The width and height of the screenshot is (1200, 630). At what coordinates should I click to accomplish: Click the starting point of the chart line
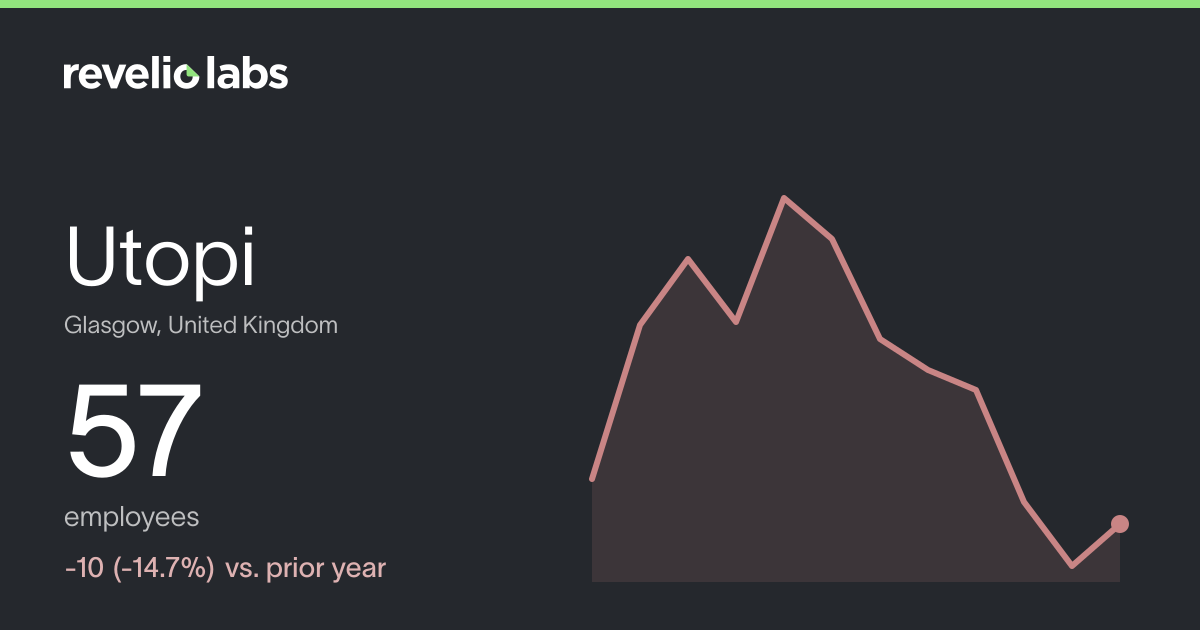(592, 480)
